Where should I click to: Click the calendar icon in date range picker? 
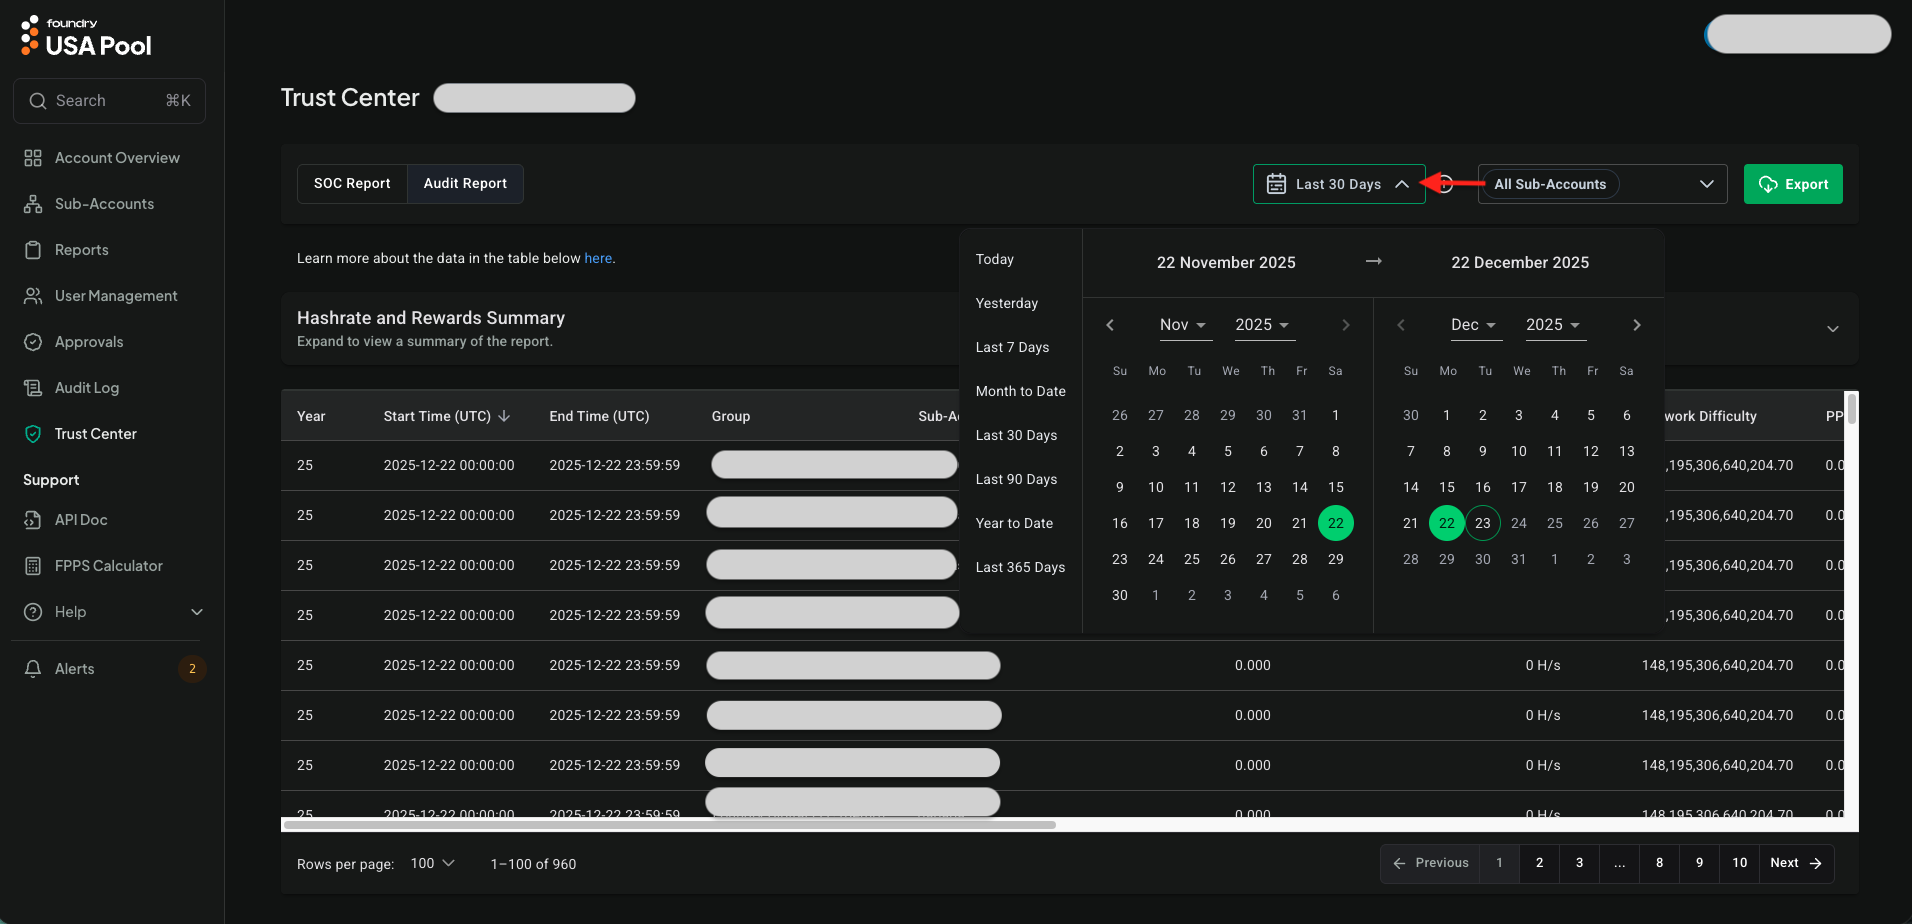[1276, 184]
